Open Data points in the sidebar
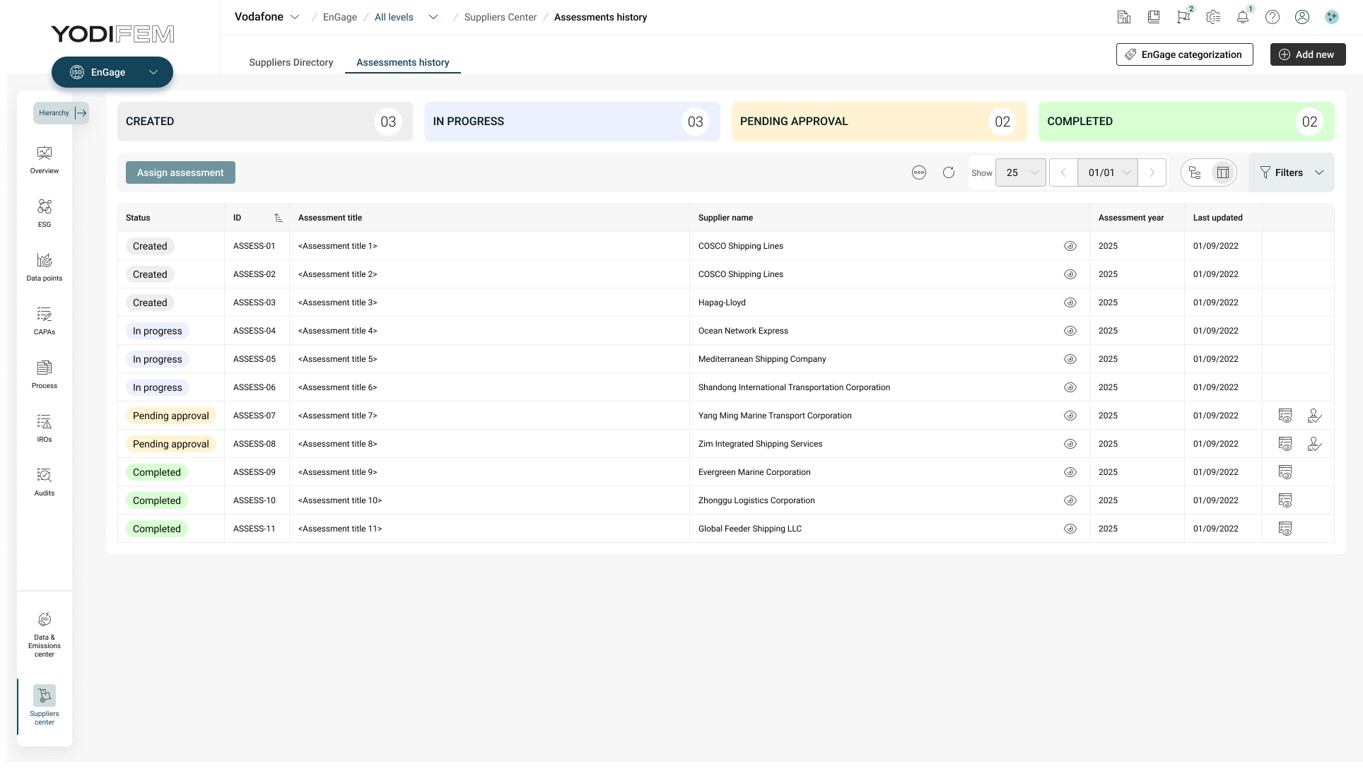The width and height of the screenshot is (1363, 769). tap(44, 267)
